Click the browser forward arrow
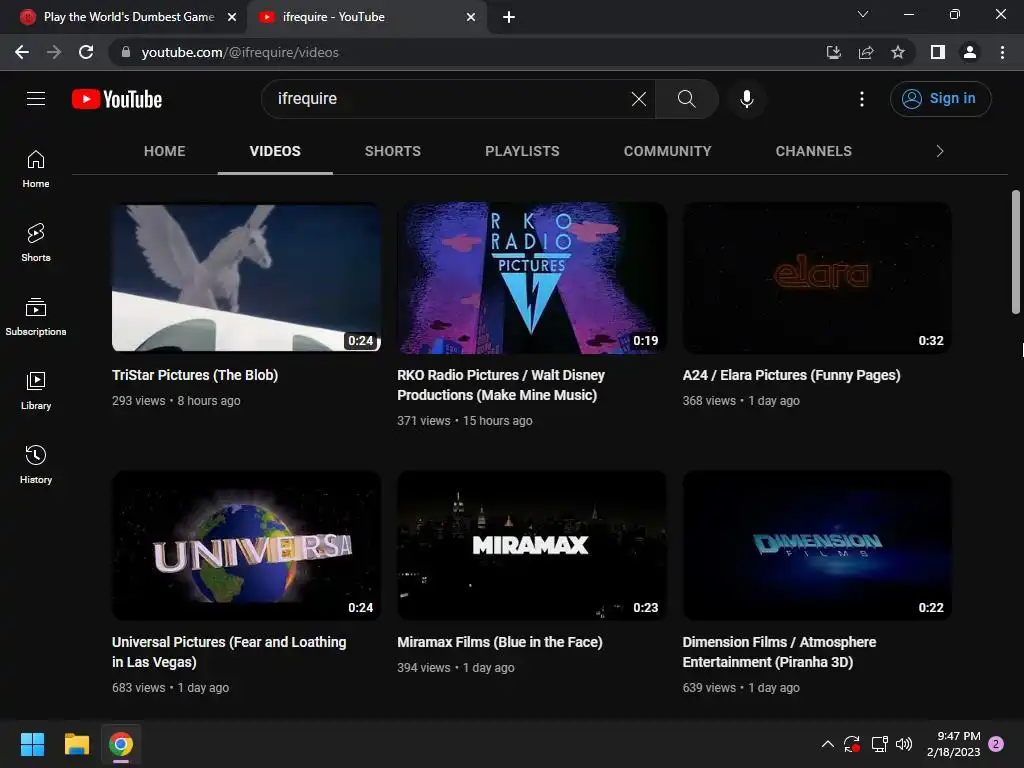1024x768 pixels. point(54,52)
